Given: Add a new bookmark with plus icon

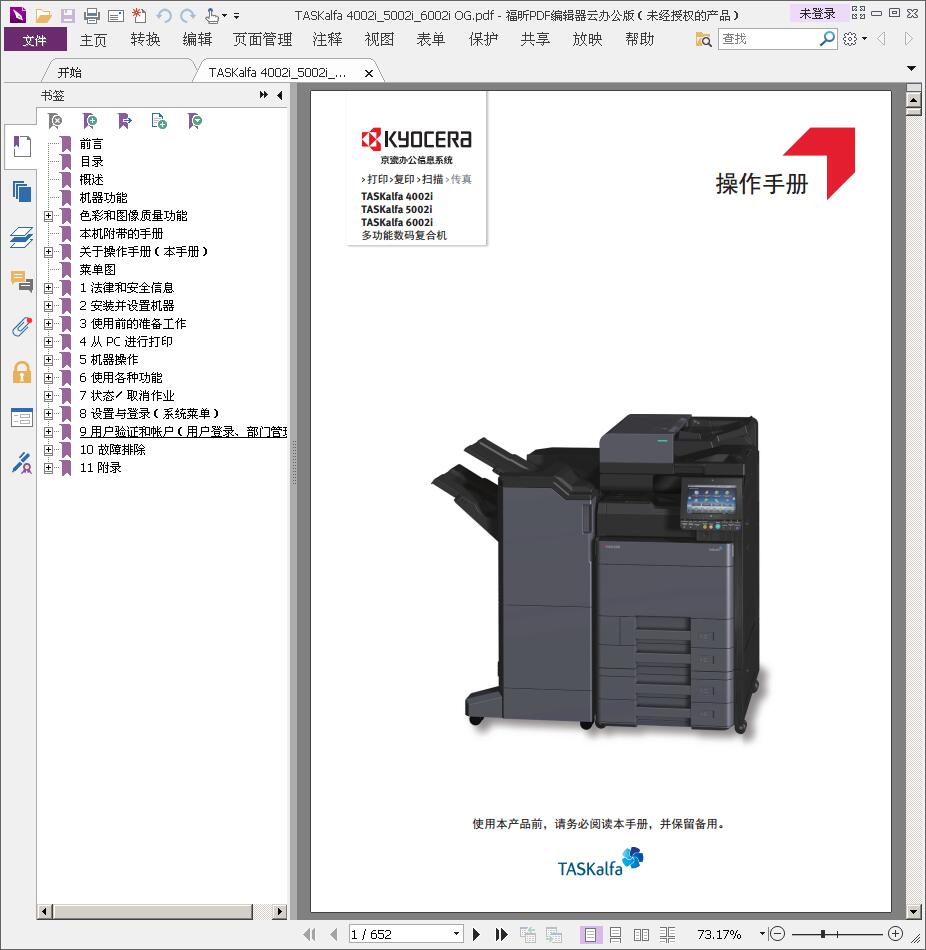Looking at the screenshot, I should pyautogui.click(x=90, y=121).
